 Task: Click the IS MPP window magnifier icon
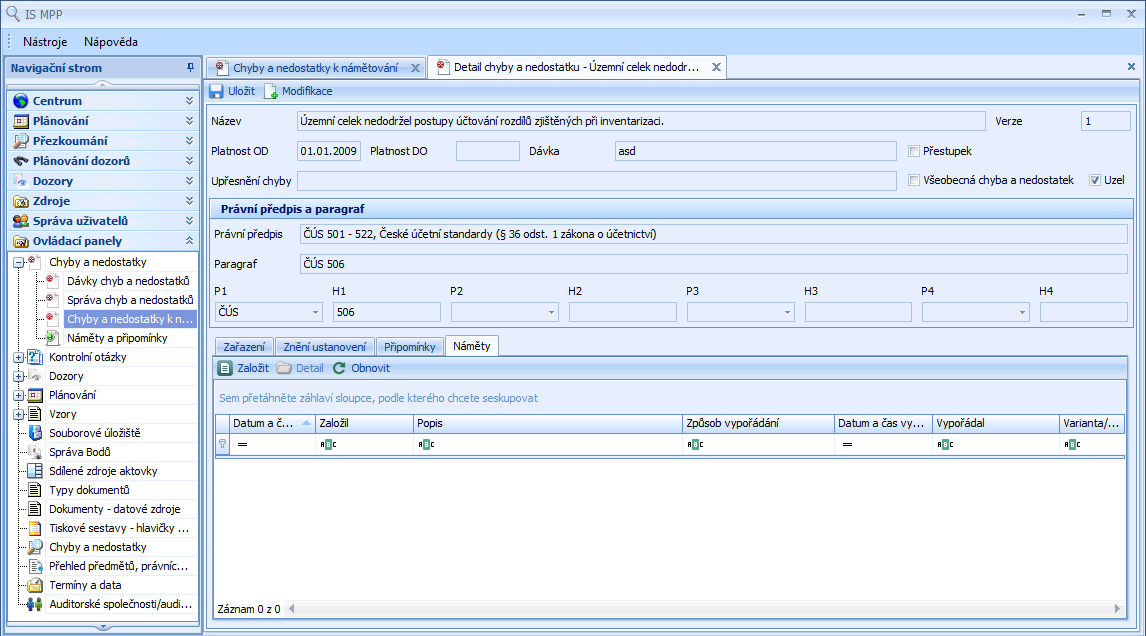tap(12, 14)
